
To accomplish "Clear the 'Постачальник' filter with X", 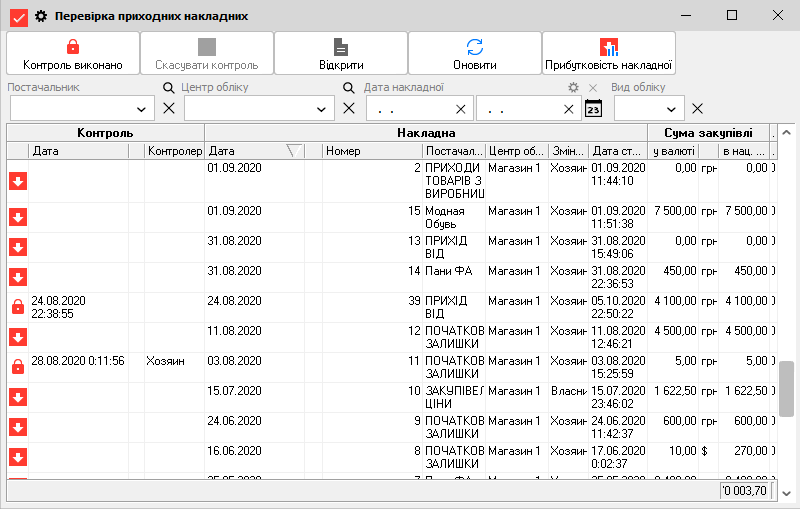I will [x=169, y=109].
